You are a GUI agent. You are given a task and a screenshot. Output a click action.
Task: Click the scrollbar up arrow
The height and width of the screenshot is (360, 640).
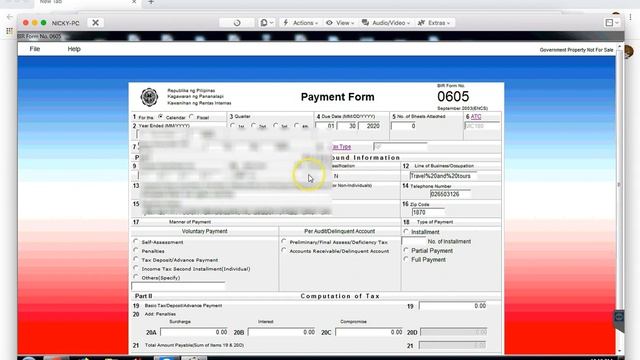click(619, 47)
